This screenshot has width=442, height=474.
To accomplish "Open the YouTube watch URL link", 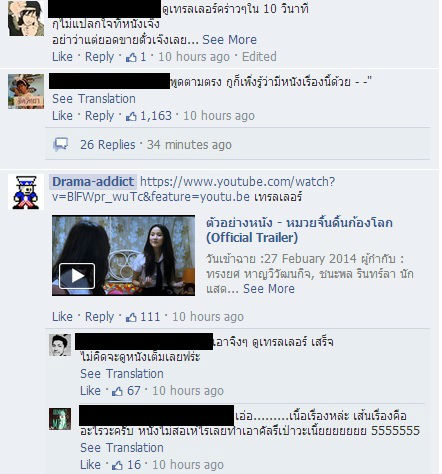I will point(194,189).
